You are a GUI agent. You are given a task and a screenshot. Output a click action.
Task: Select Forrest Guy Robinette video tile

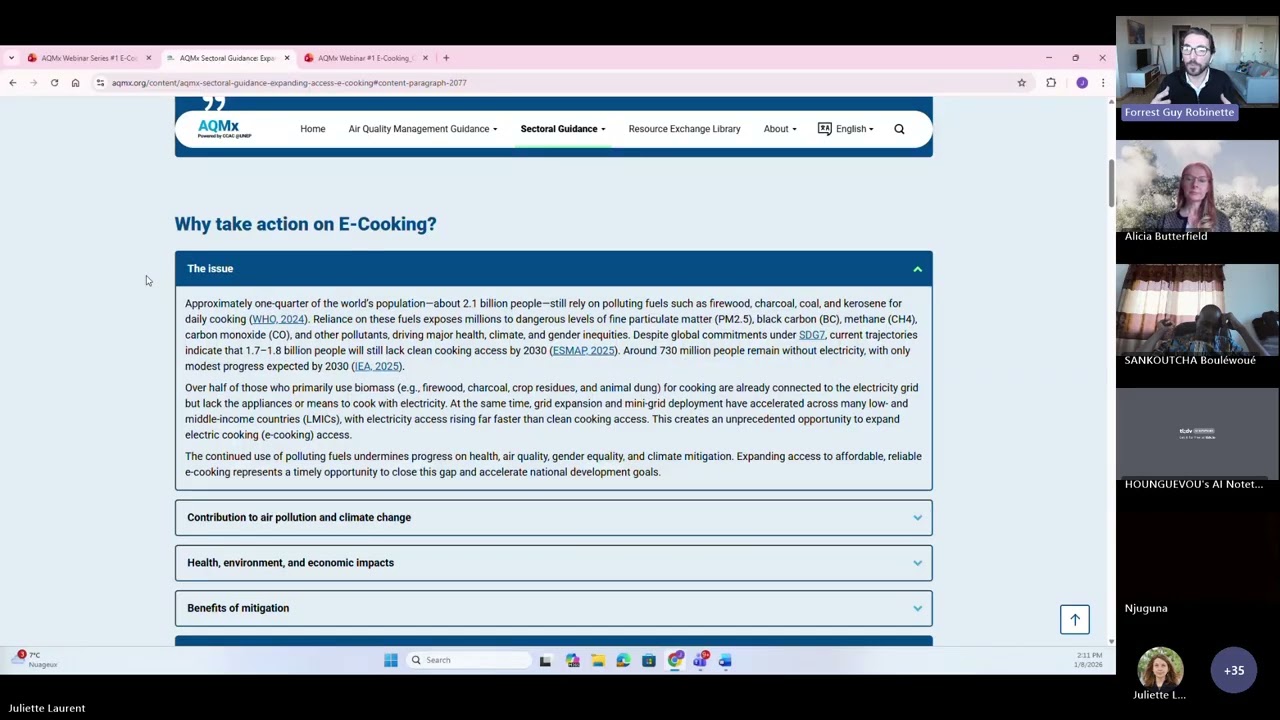pyautogui.click(x=1197, y=68)
